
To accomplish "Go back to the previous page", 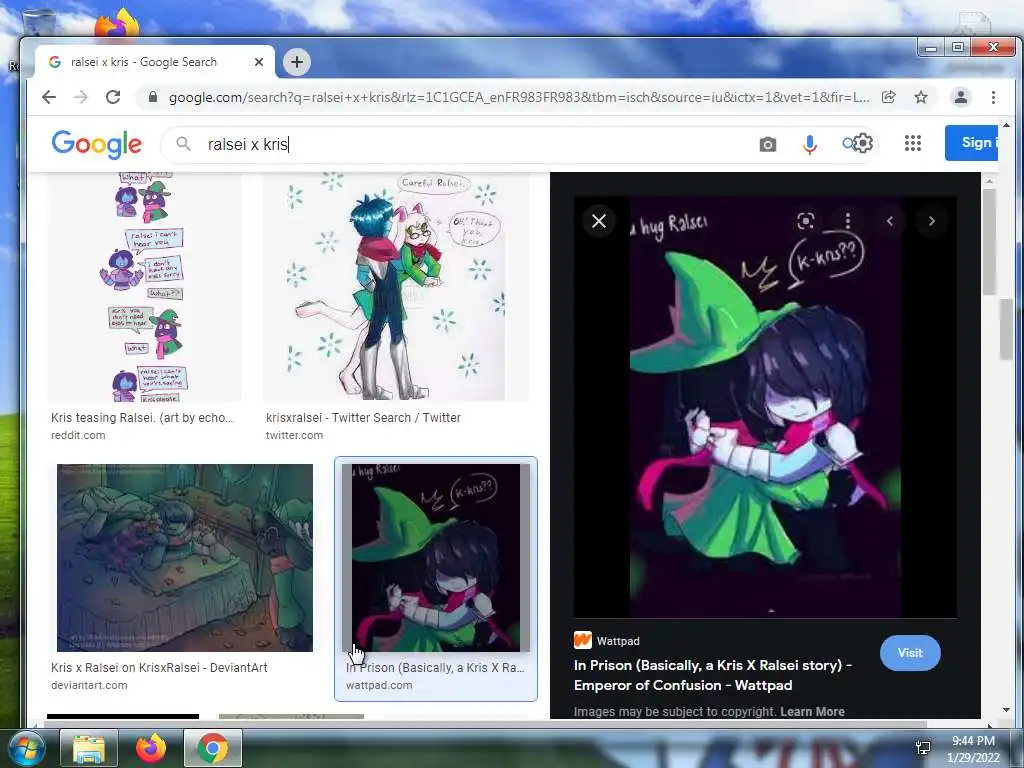I will click(x=49, y=97).
